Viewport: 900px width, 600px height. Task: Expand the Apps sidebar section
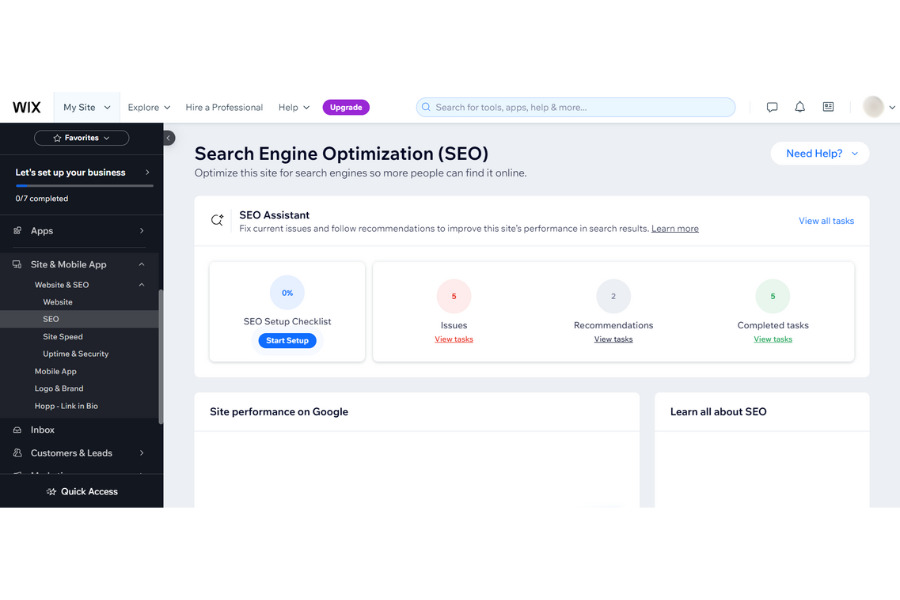point(141,231)
